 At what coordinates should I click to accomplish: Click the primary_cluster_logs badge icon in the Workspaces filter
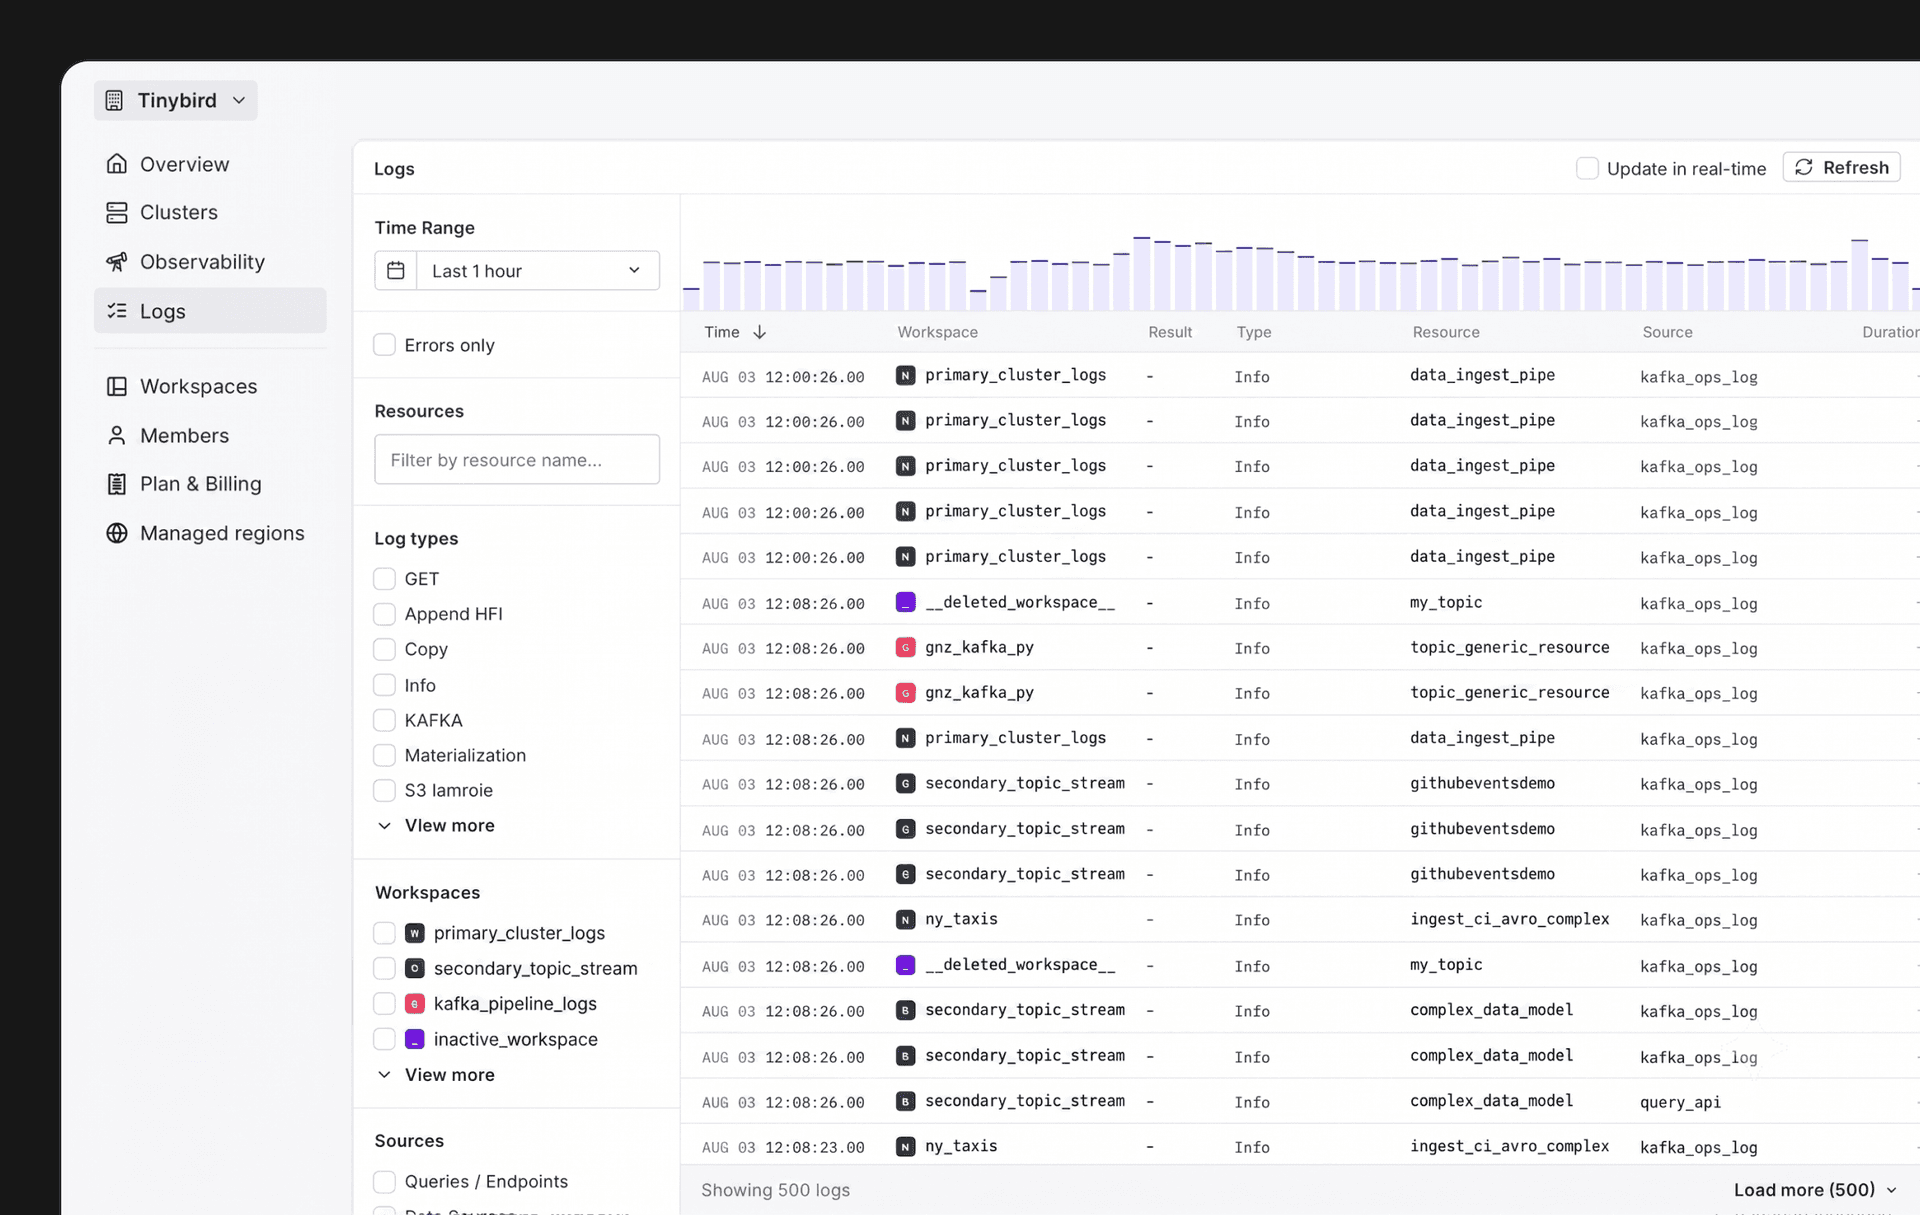pyautogui.click(x=414, y=933)
